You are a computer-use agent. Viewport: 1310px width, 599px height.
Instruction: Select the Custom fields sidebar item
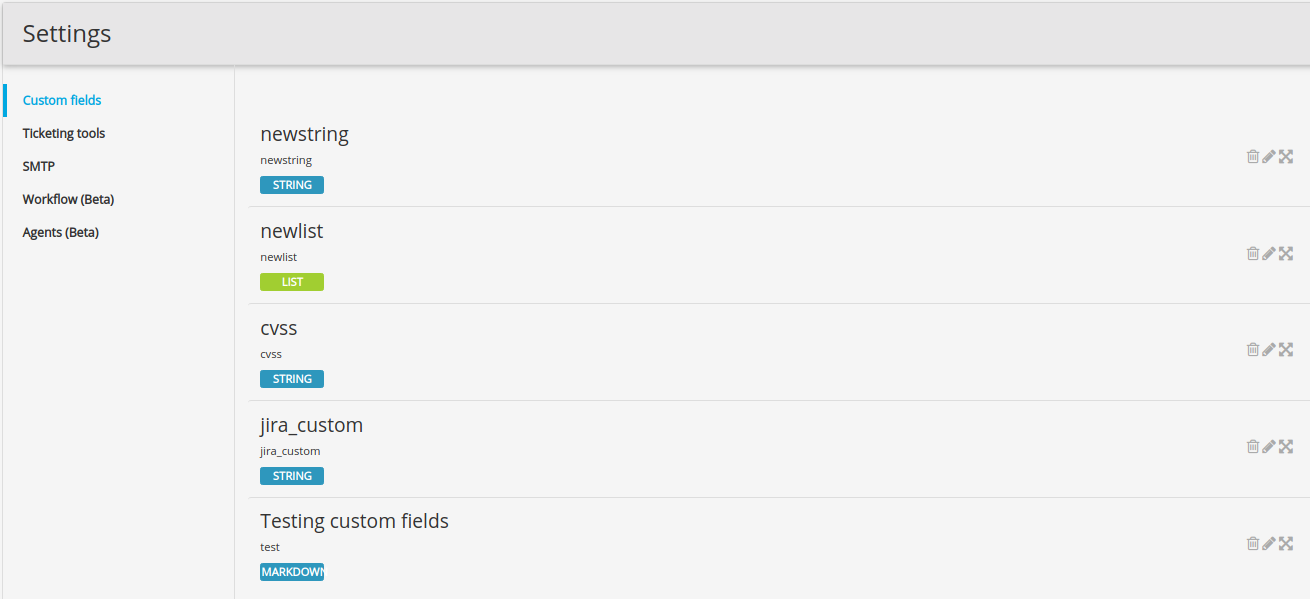click(62, 100)
